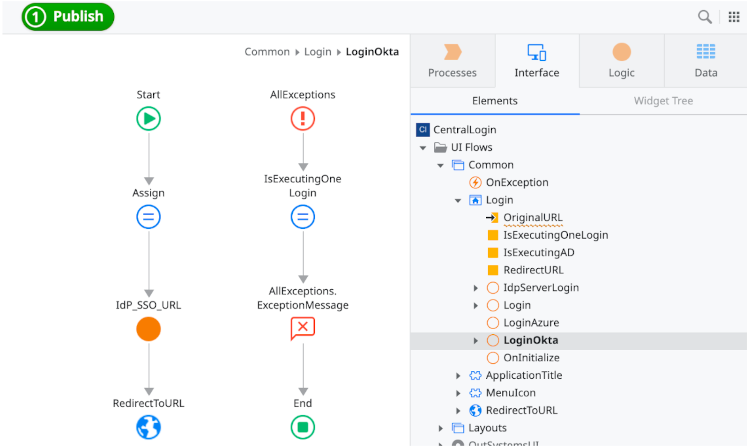Collapse the Login screen arrow
Image resolution: width=750 pixels, height=447 pixels.
[x=458, y=200]
